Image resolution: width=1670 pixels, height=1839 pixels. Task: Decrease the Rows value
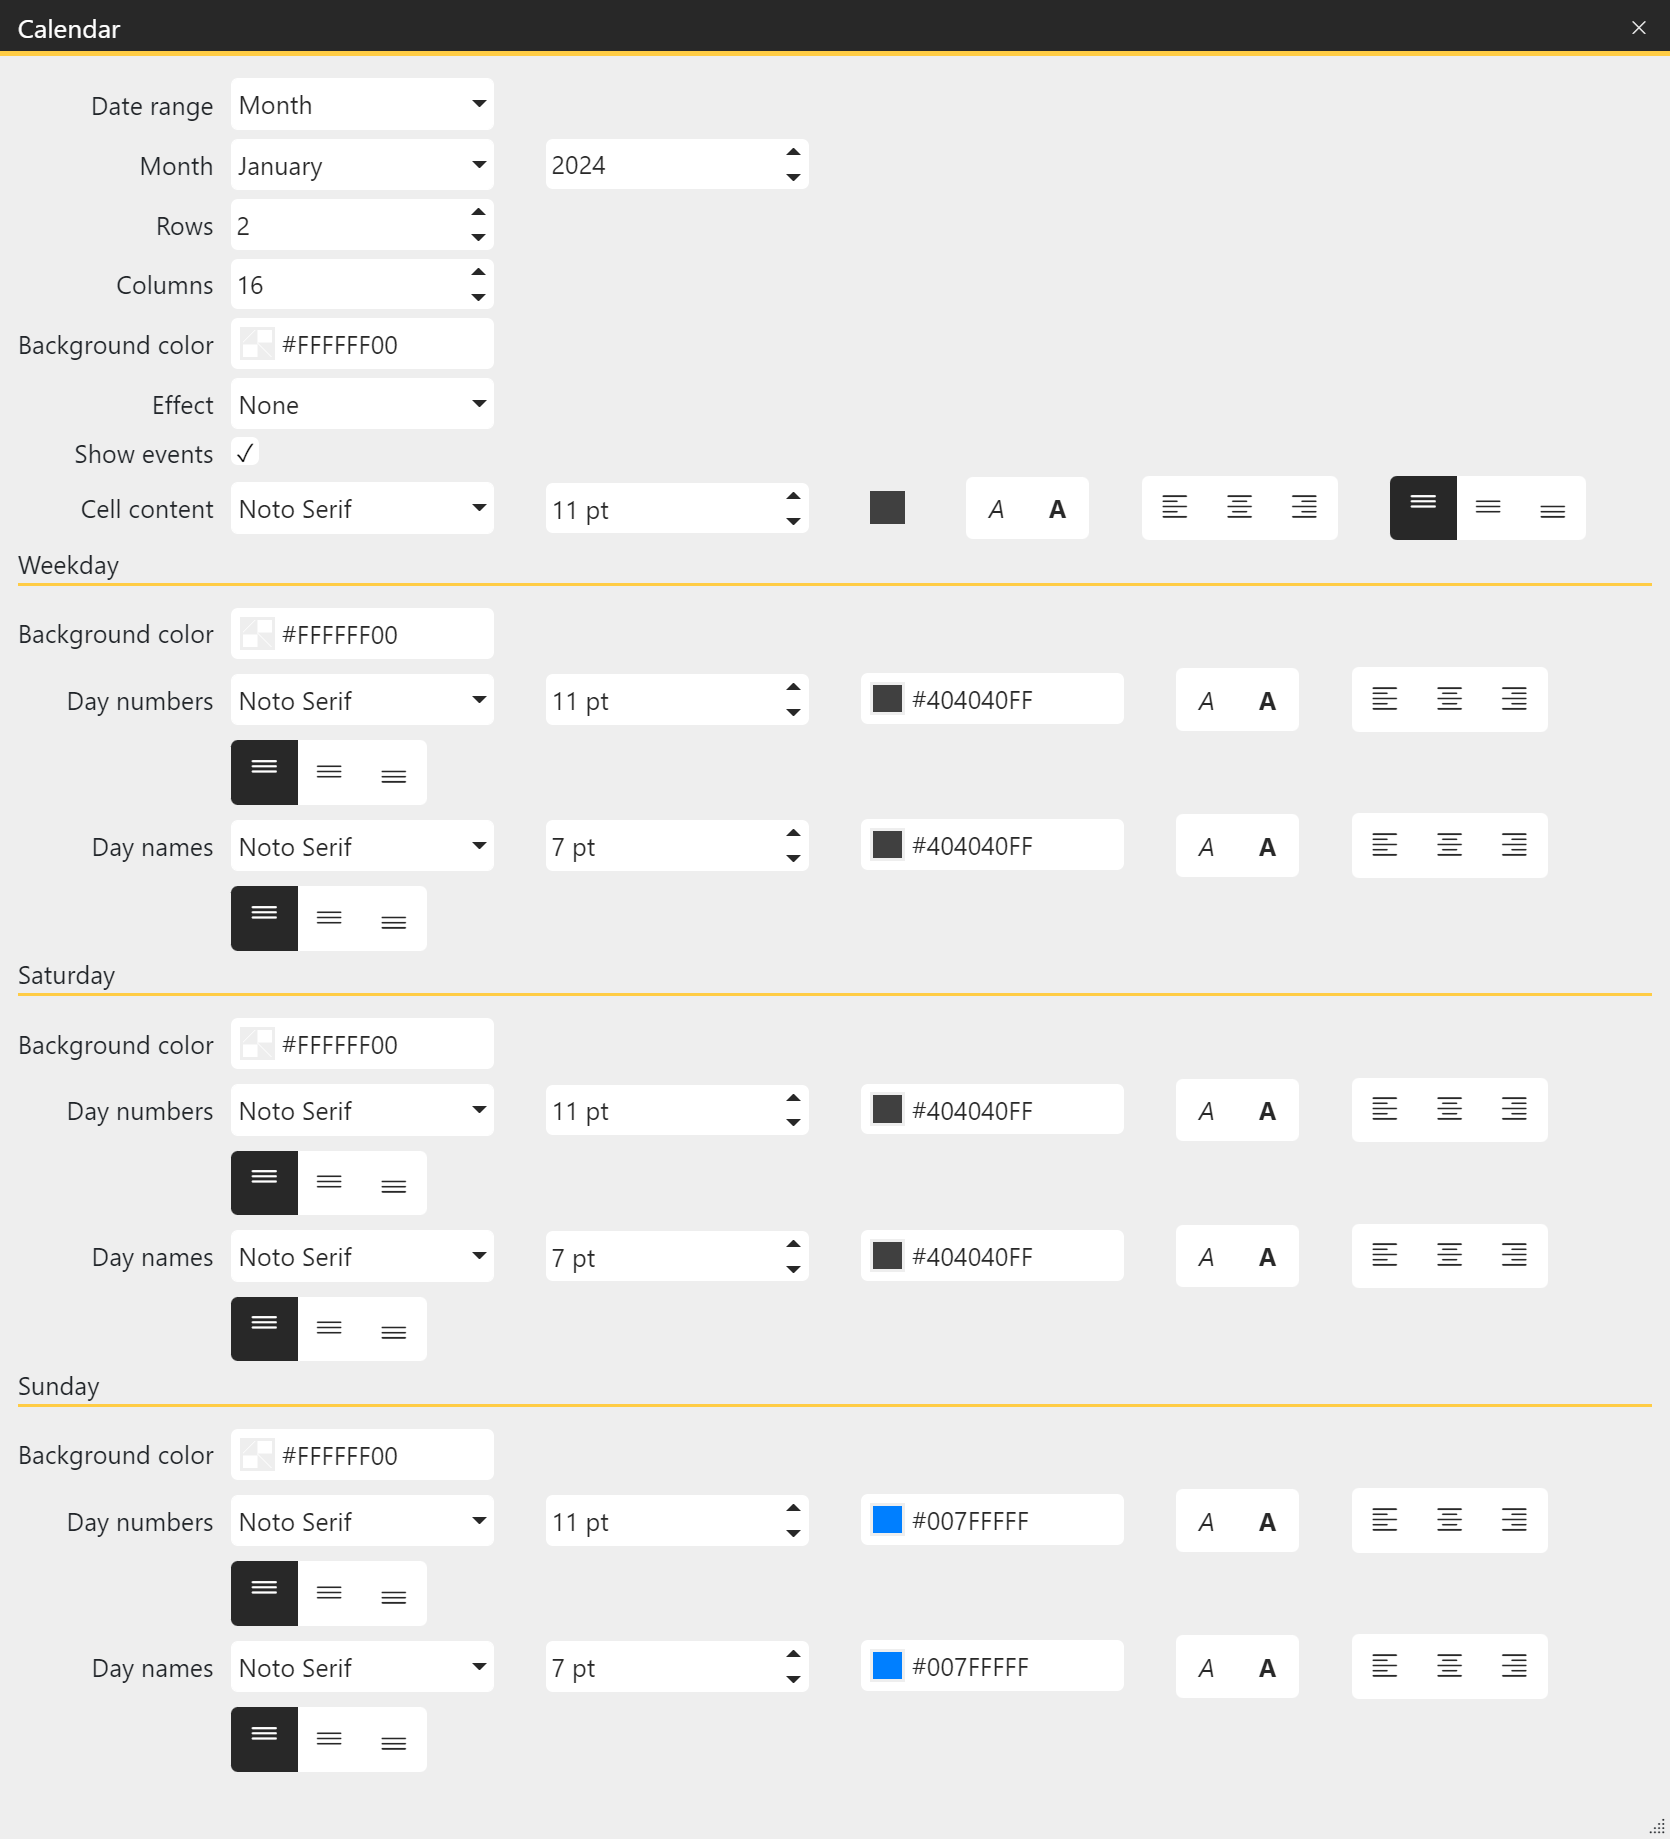pos(478,238)
